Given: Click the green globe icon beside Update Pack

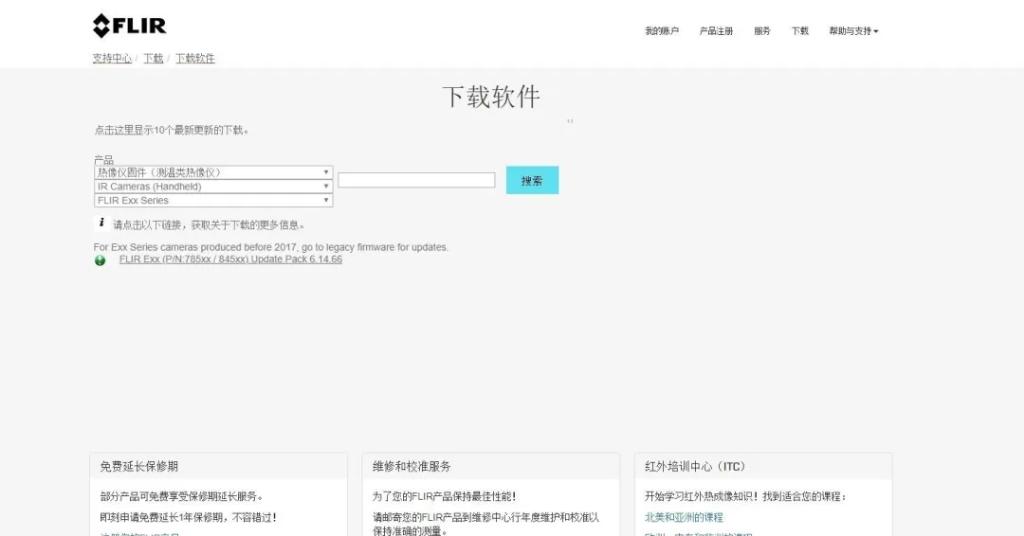Looking at the screenshot, I should click(100, 260).
